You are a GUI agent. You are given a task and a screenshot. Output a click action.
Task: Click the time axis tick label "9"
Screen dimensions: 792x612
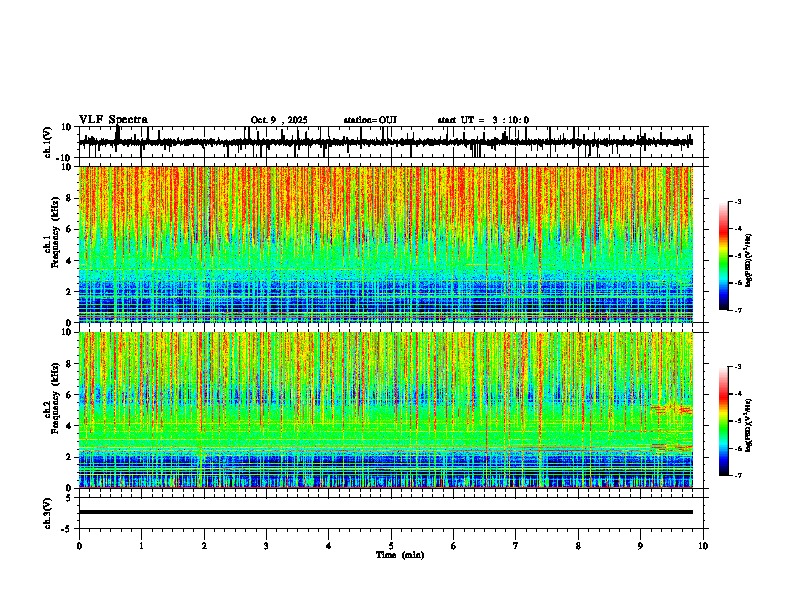click(x=640, y=546)
